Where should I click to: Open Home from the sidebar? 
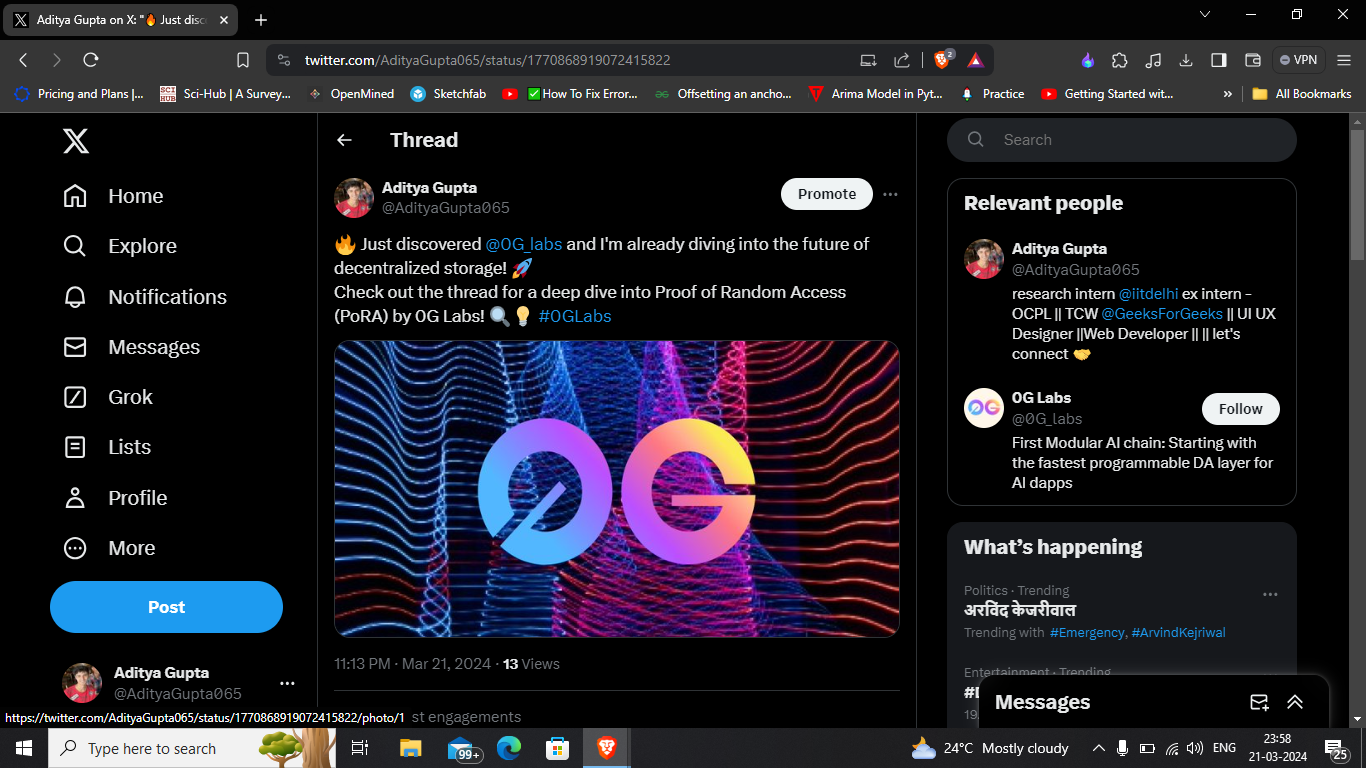pos(113,196)
